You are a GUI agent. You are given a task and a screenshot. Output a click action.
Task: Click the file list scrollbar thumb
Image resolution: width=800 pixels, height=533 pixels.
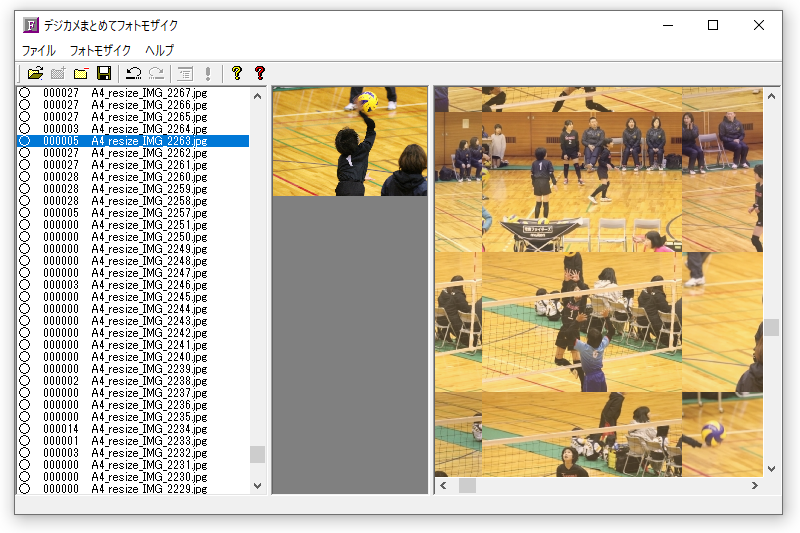(x=258, y=454)
